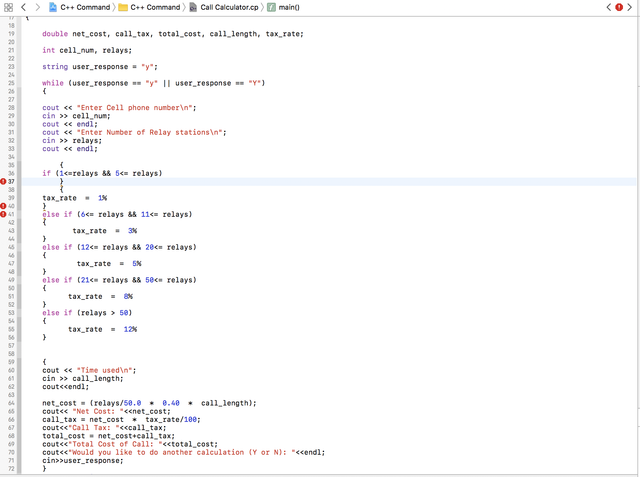640x477 pixels.
Task: Open the related items grid menu
Action: [x=8, y=7]
